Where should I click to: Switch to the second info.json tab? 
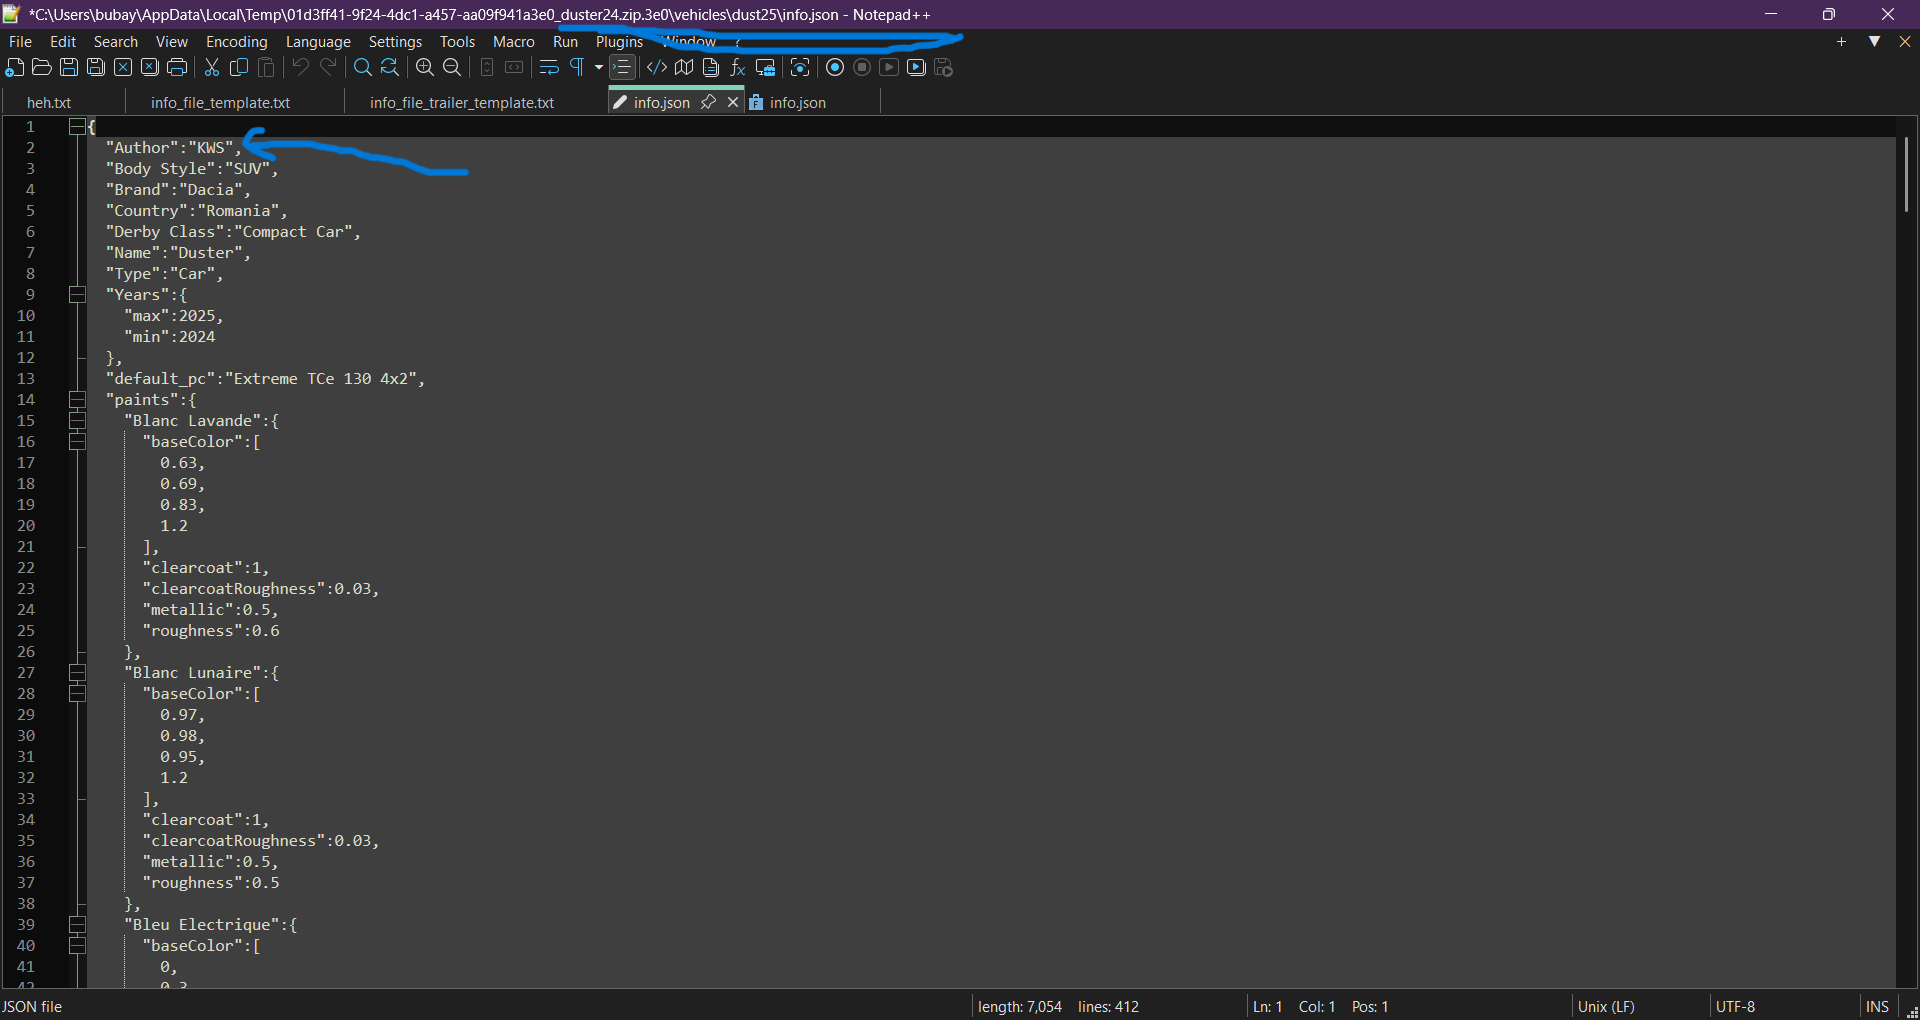pos(797,103)
